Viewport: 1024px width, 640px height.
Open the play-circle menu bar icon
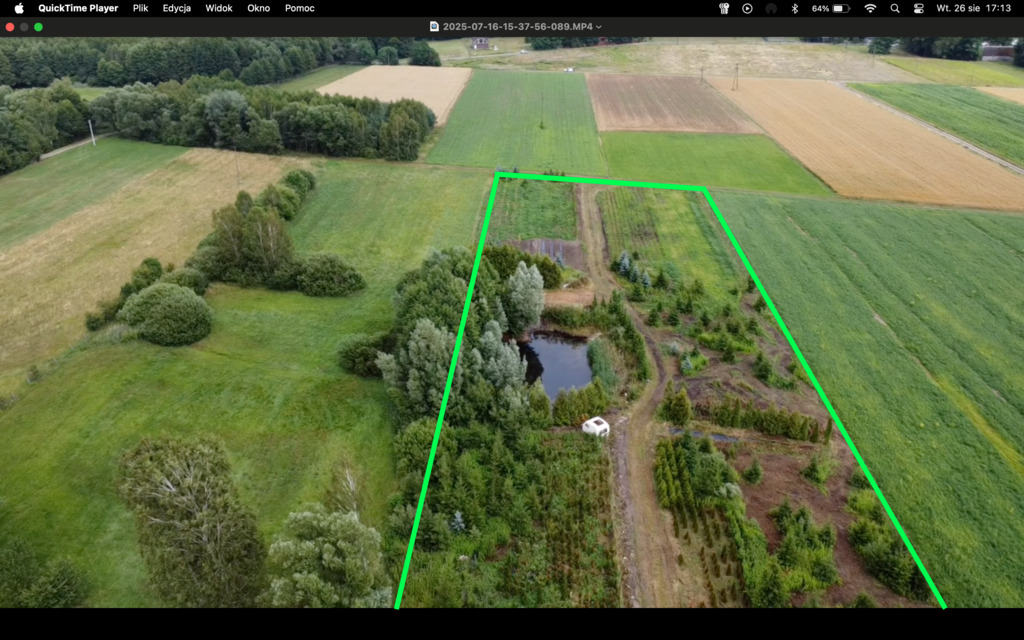747,8
